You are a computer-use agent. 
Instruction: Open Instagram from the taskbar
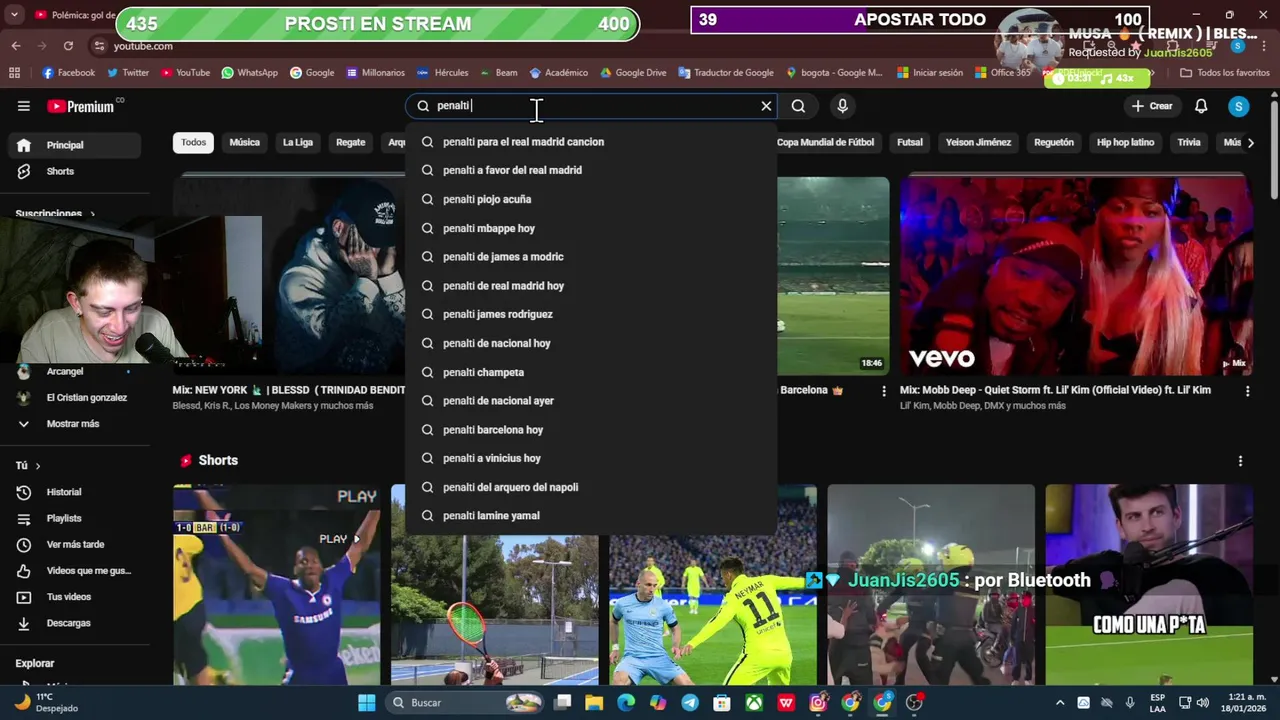(x=818, y=703)
